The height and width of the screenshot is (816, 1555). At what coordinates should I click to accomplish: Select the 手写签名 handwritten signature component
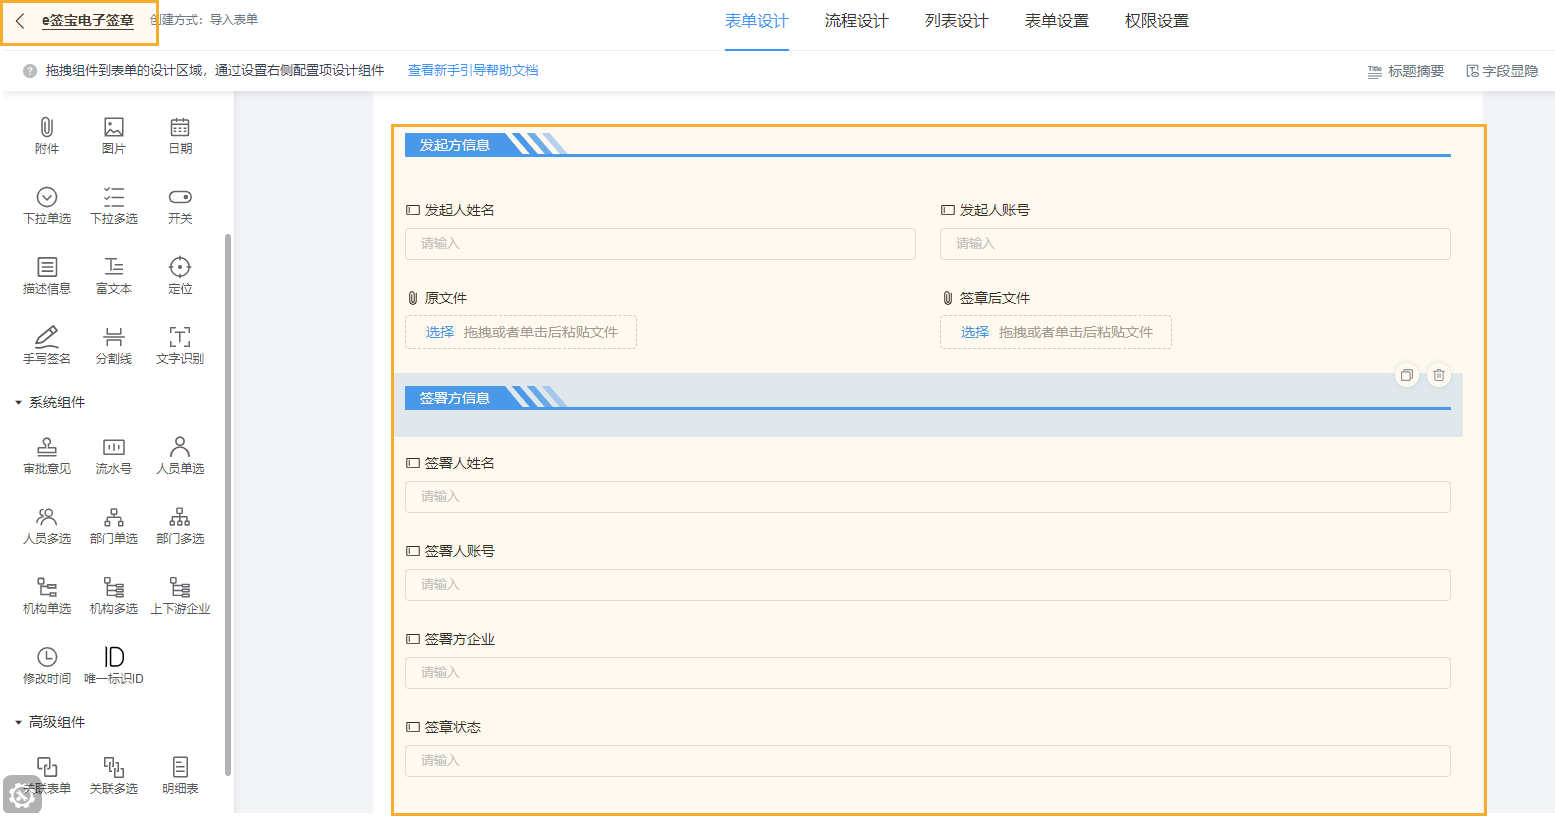point(46,345)
